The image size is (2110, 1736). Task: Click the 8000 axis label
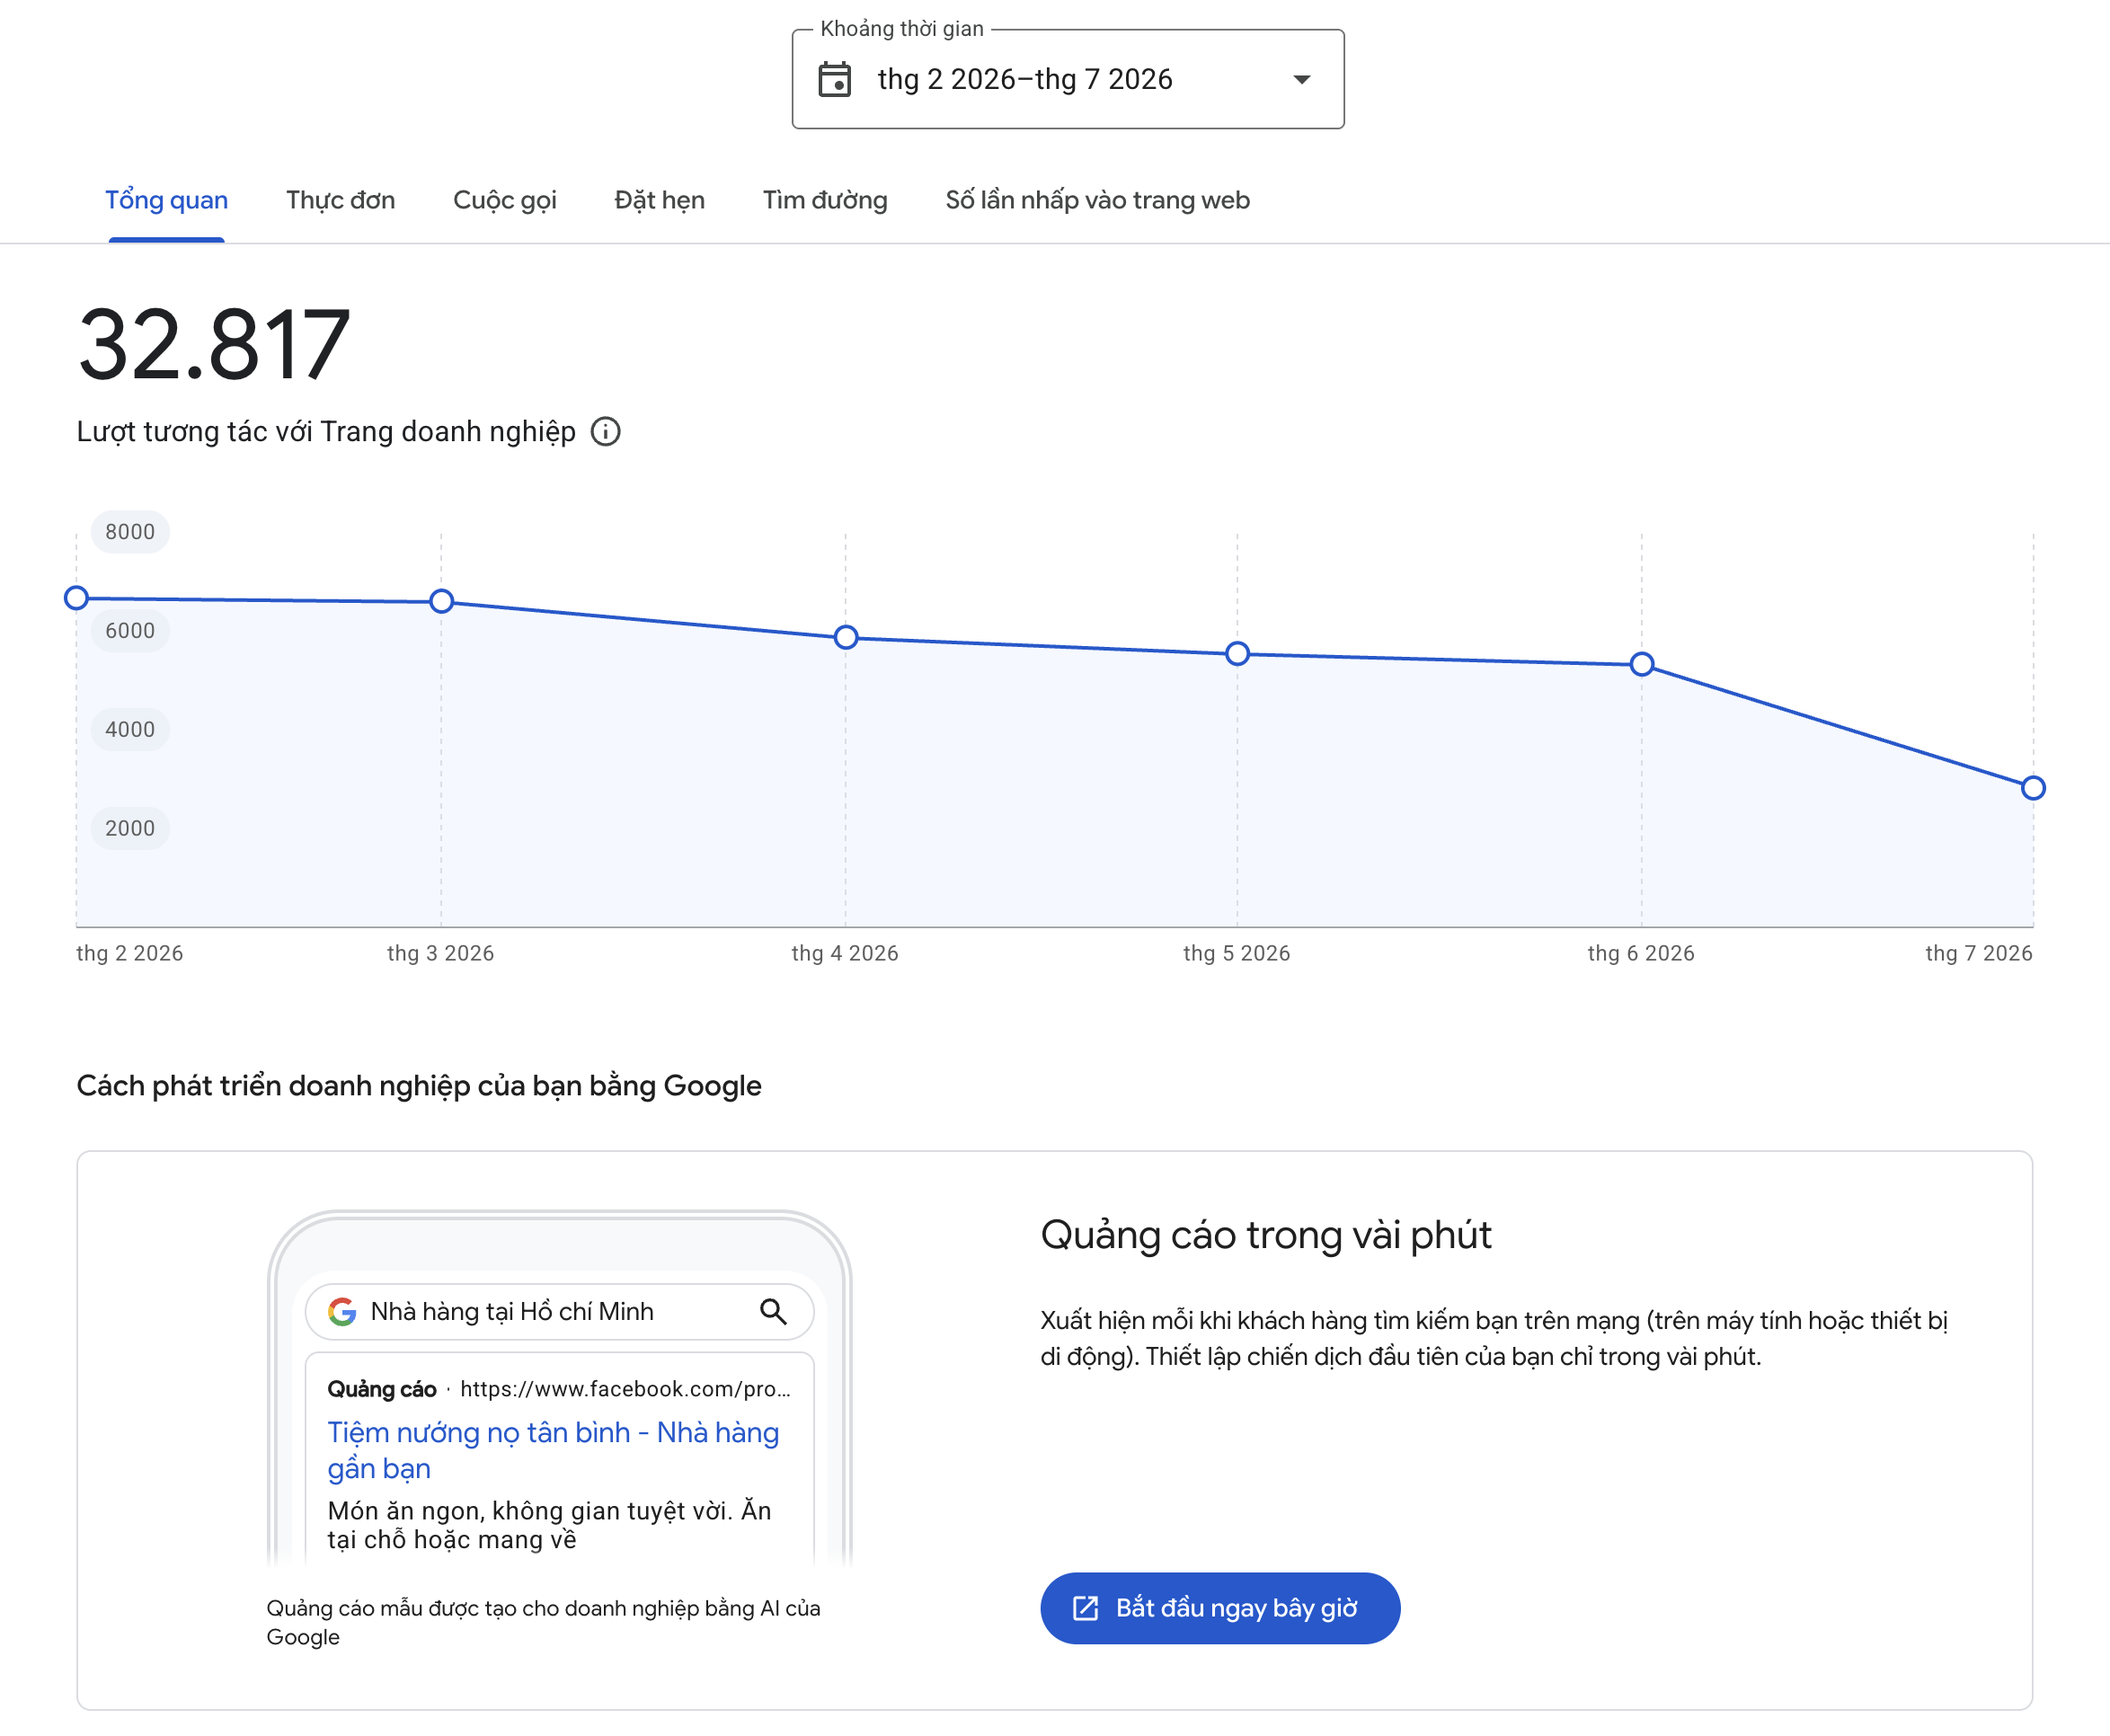tap(130, 531)
